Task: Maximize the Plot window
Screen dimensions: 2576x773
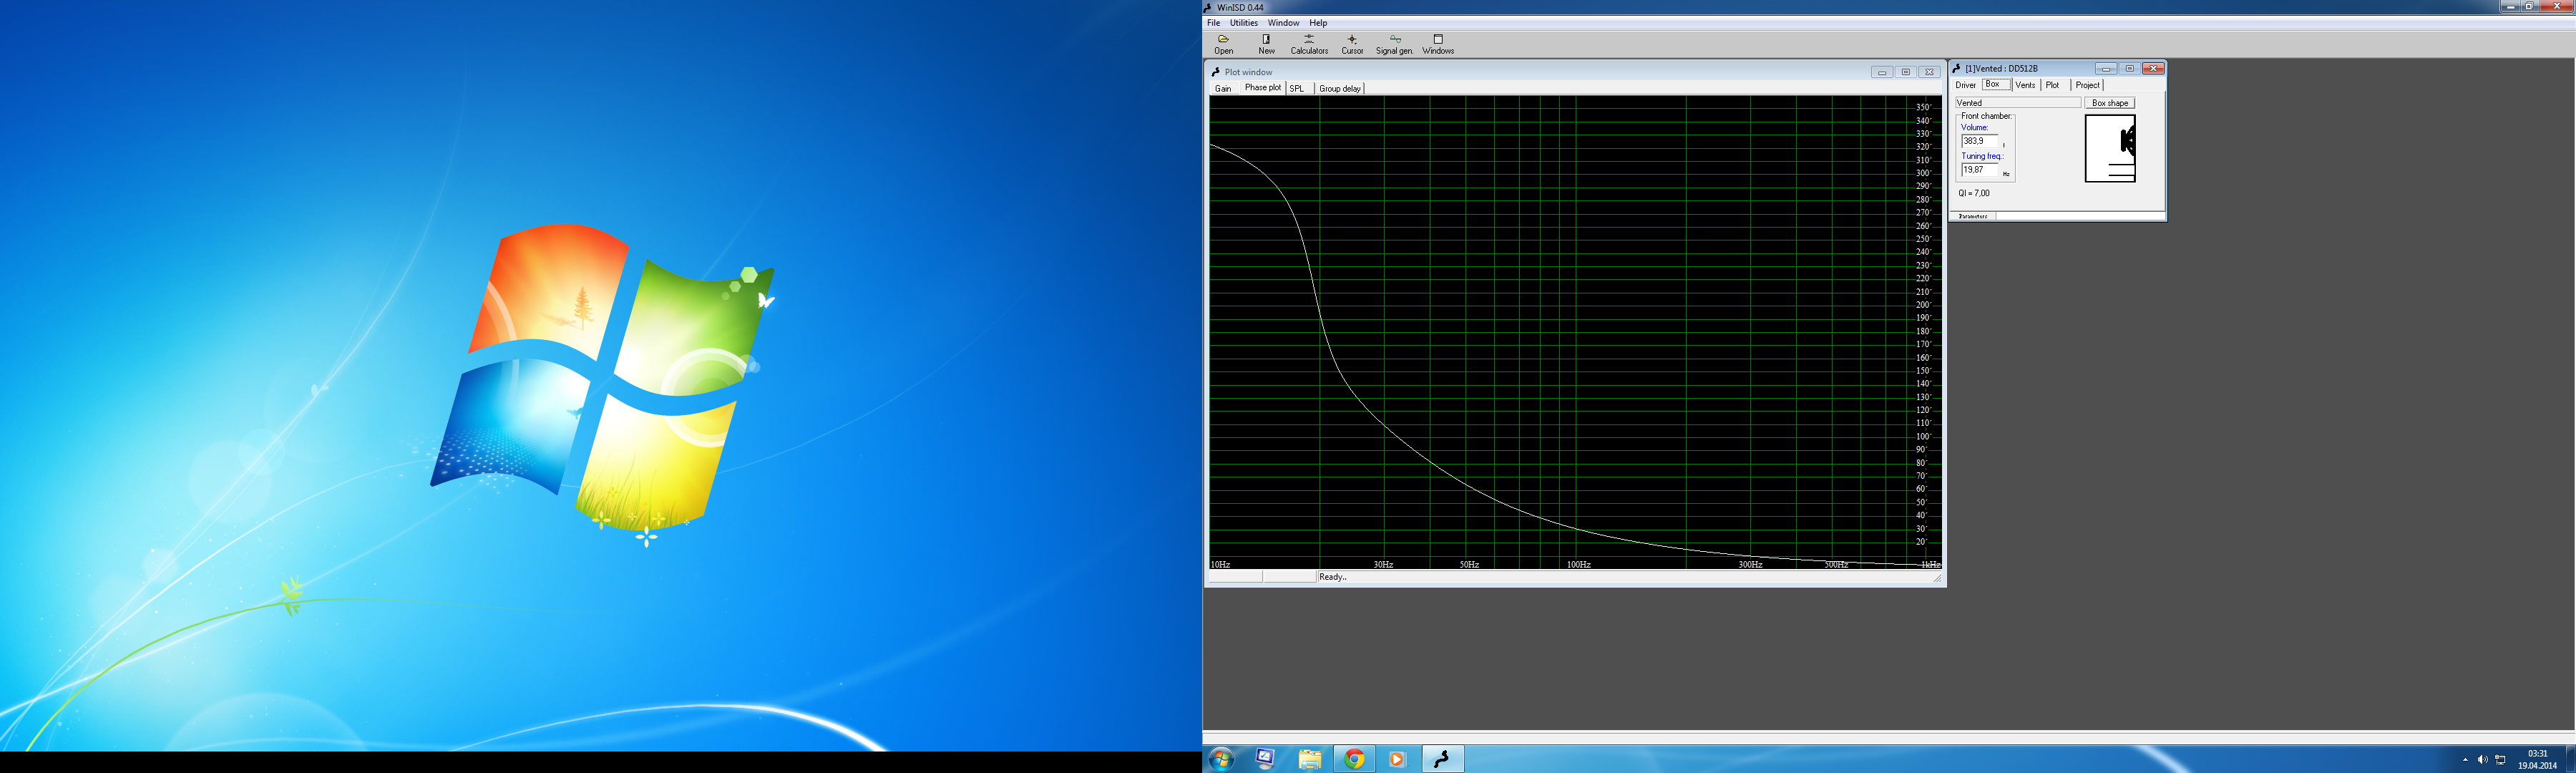Action: (1906, 72)
